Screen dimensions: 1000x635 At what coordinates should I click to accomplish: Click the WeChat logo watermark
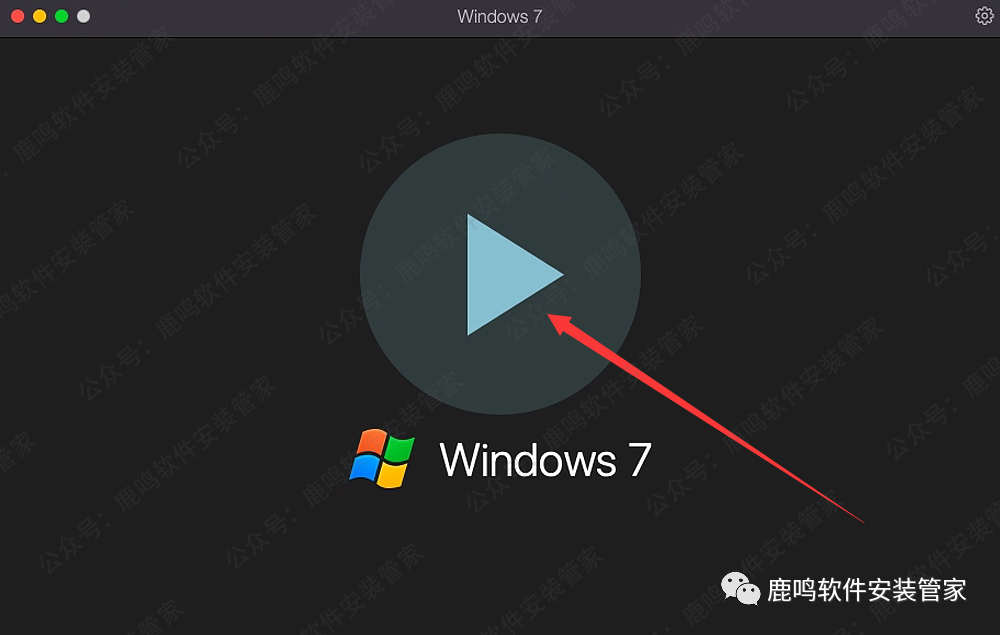click(x=740, y=588)
